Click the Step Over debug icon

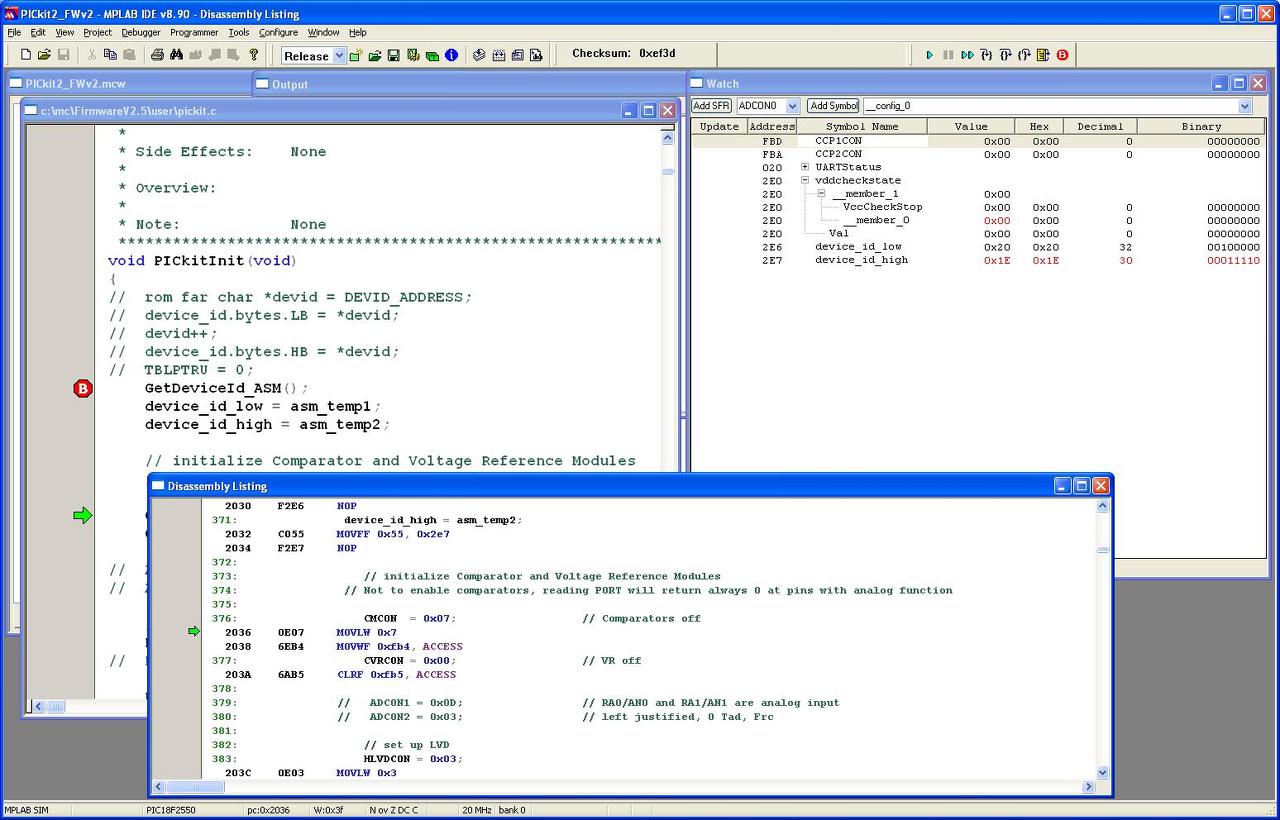click(1005, 55)
